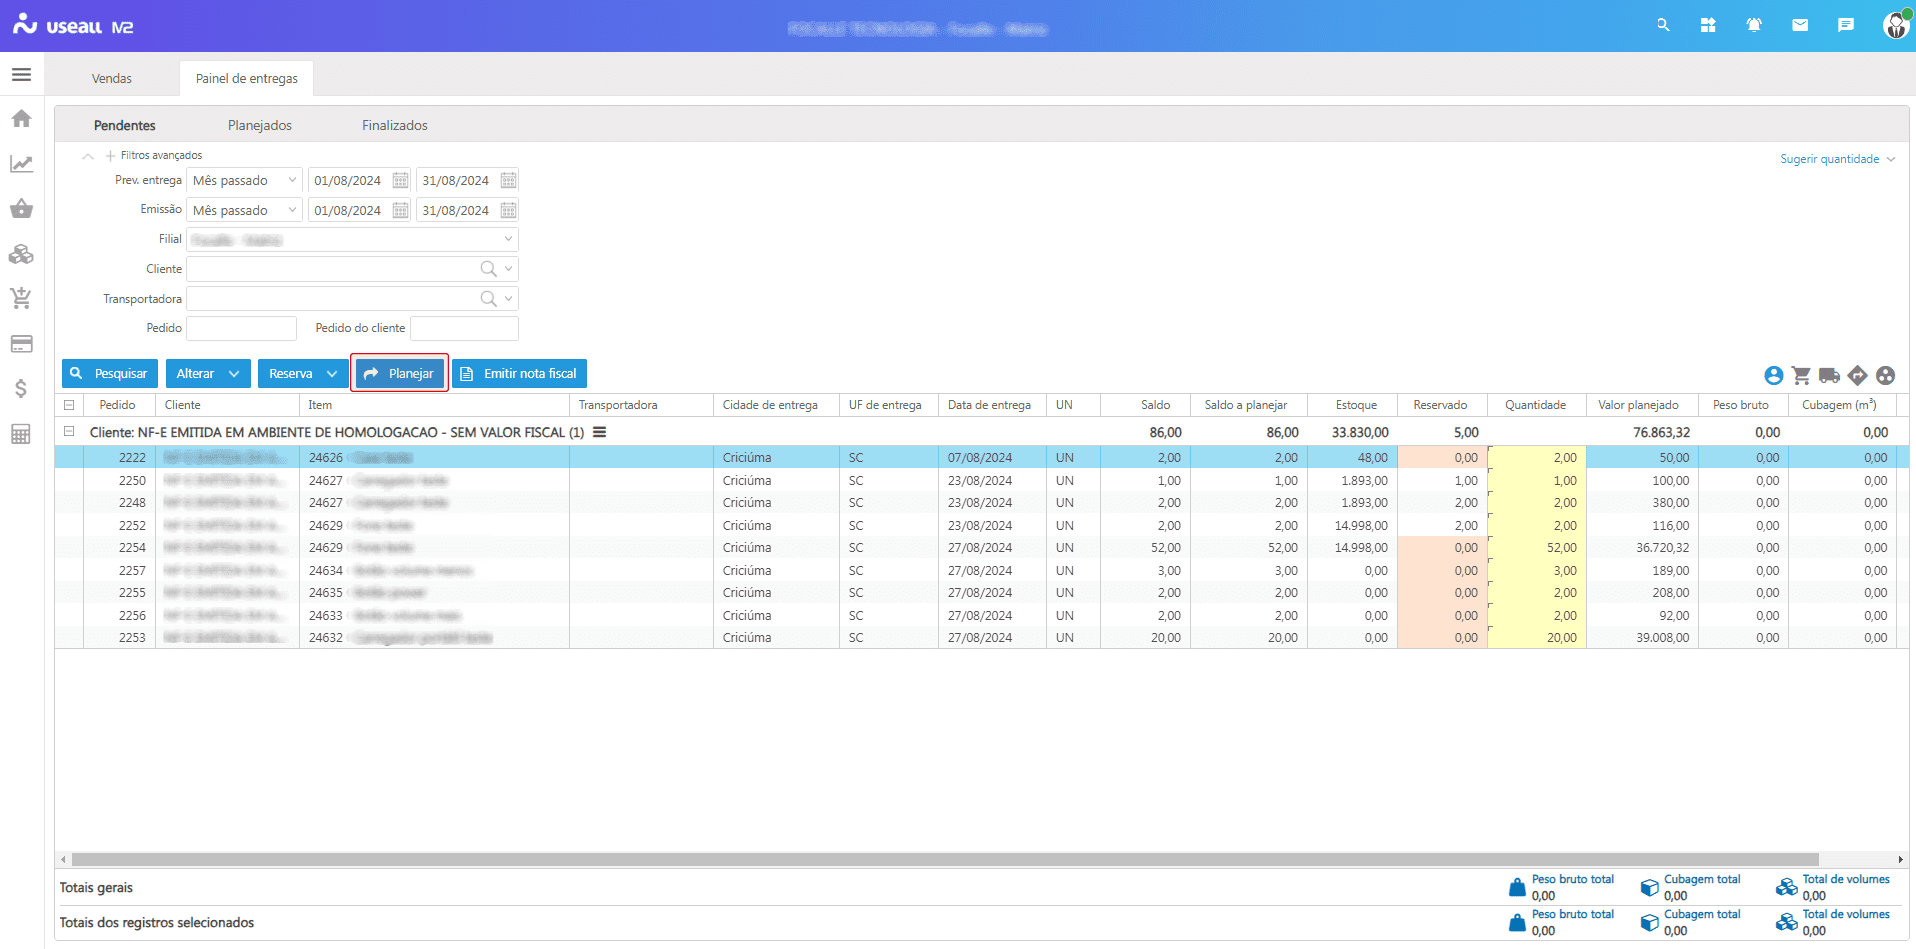Switch to the Planejados tab
This screenshot has height=949, width=1916.
(x=260, y=125)
